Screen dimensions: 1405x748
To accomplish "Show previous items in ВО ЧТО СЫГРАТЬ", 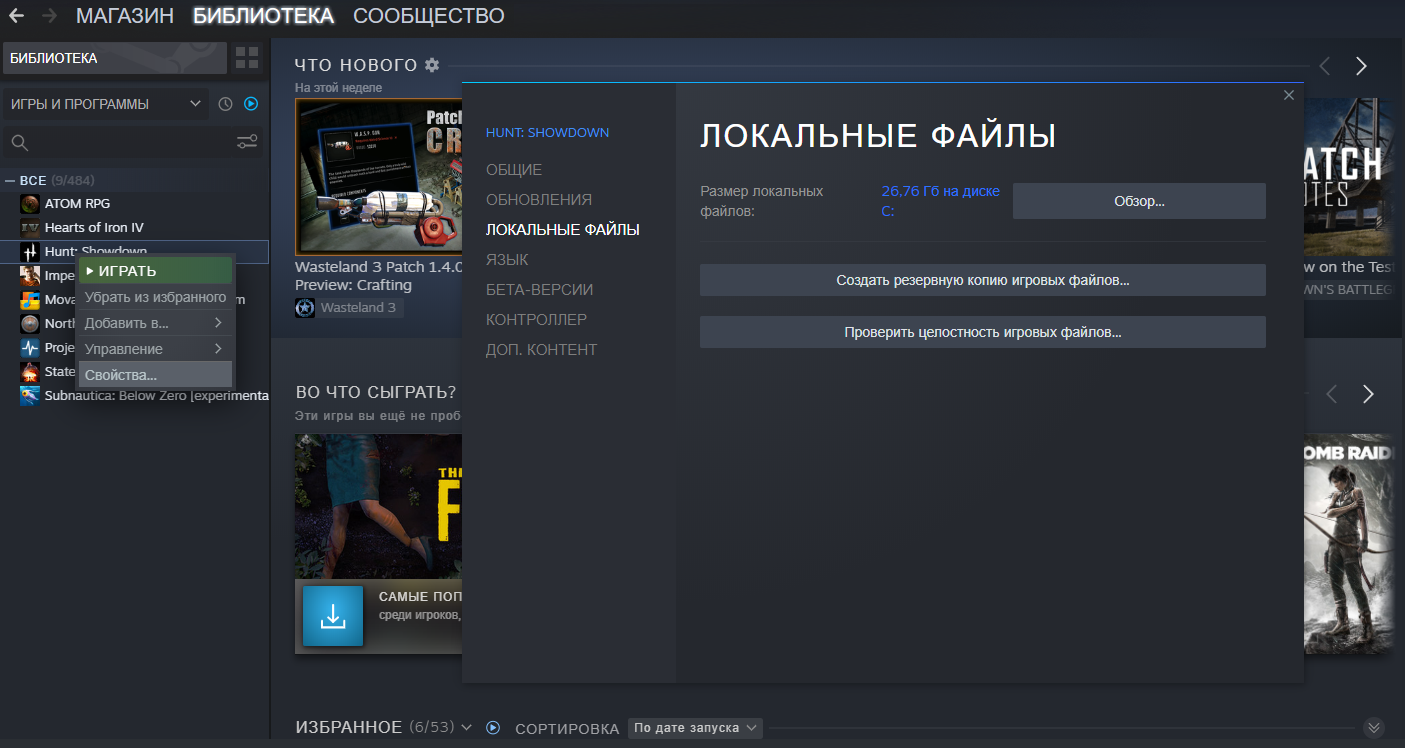I will (x=1331, y=394).
